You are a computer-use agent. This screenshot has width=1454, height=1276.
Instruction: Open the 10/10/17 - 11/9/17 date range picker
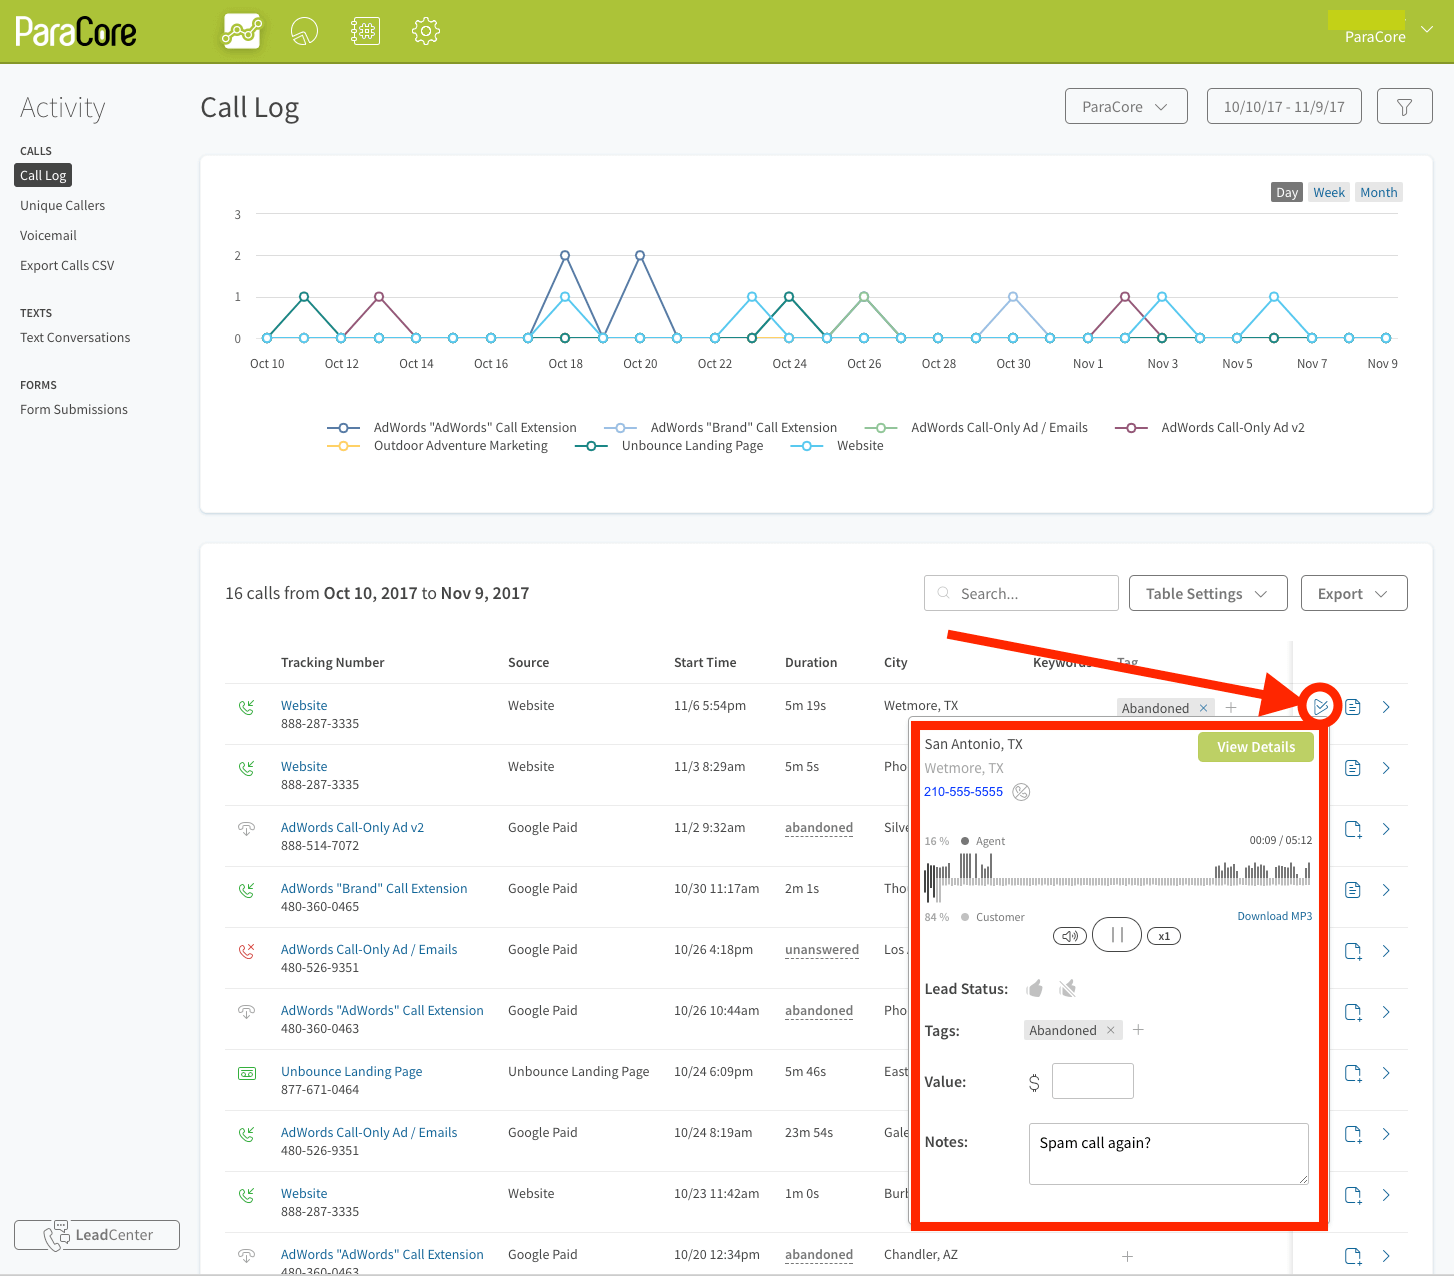point(1284,106)
